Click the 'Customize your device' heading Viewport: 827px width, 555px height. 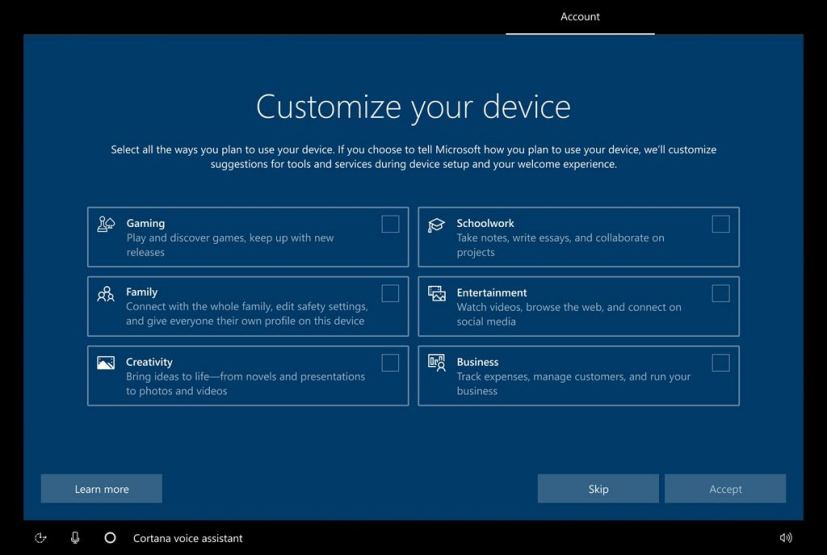[414, 107]
